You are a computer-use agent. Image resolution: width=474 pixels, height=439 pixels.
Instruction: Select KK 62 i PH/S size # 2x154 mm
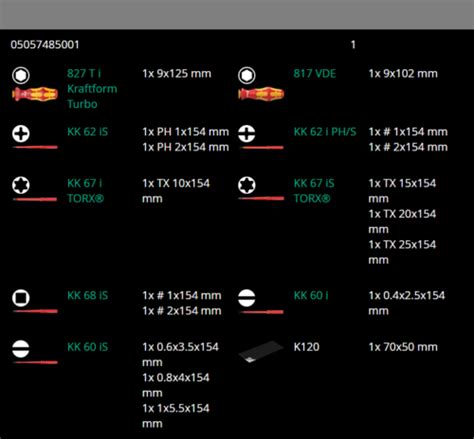click(408, 147)
